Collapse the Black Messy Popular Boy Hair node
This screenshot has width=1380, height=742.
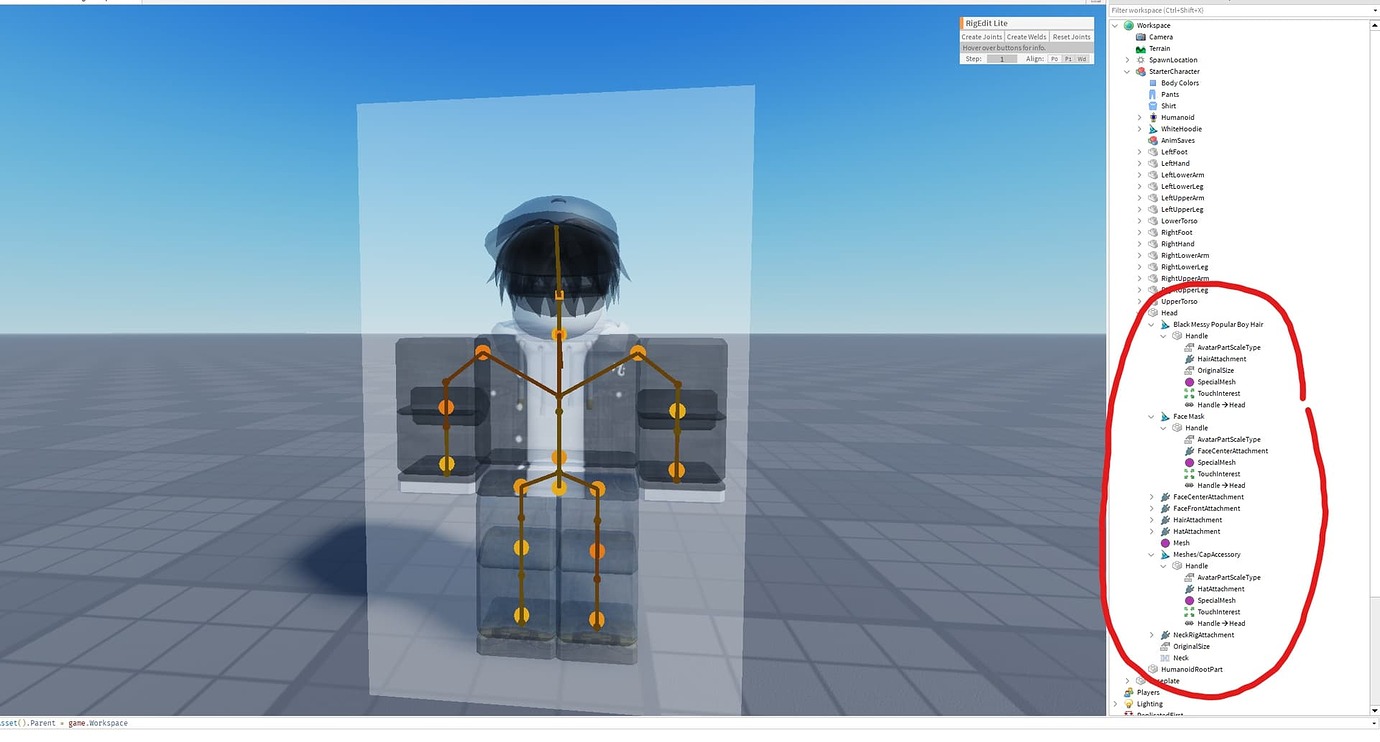tap(1151, 324)
